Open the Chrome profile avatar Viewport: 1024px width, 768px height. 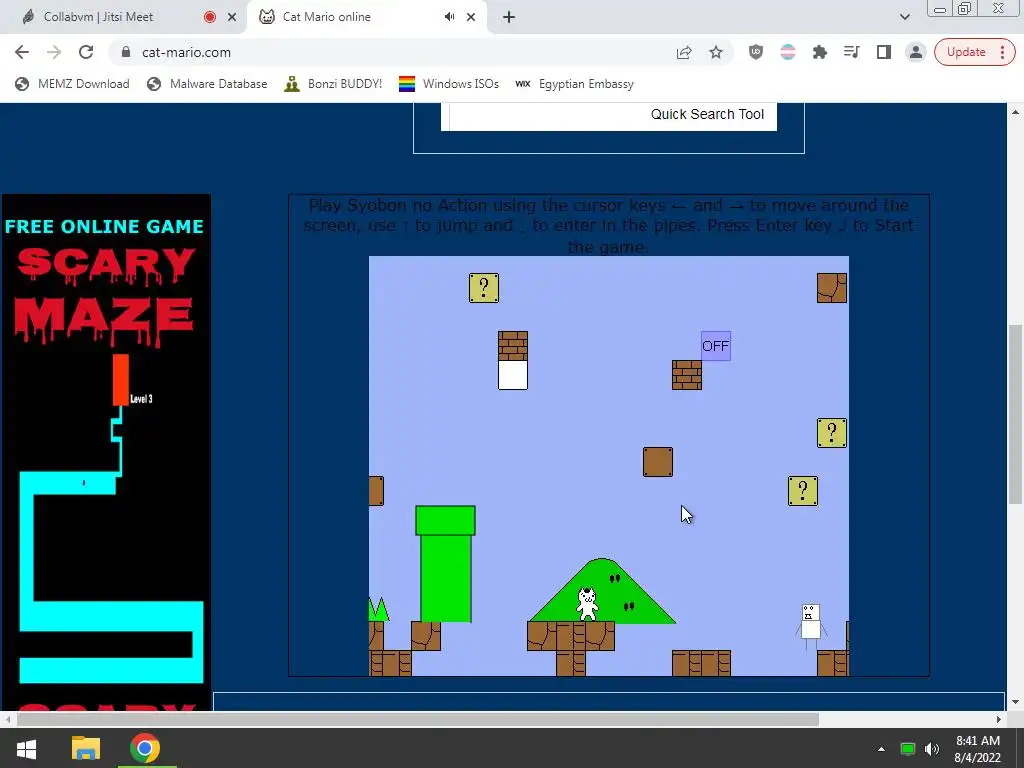point(916,52)
